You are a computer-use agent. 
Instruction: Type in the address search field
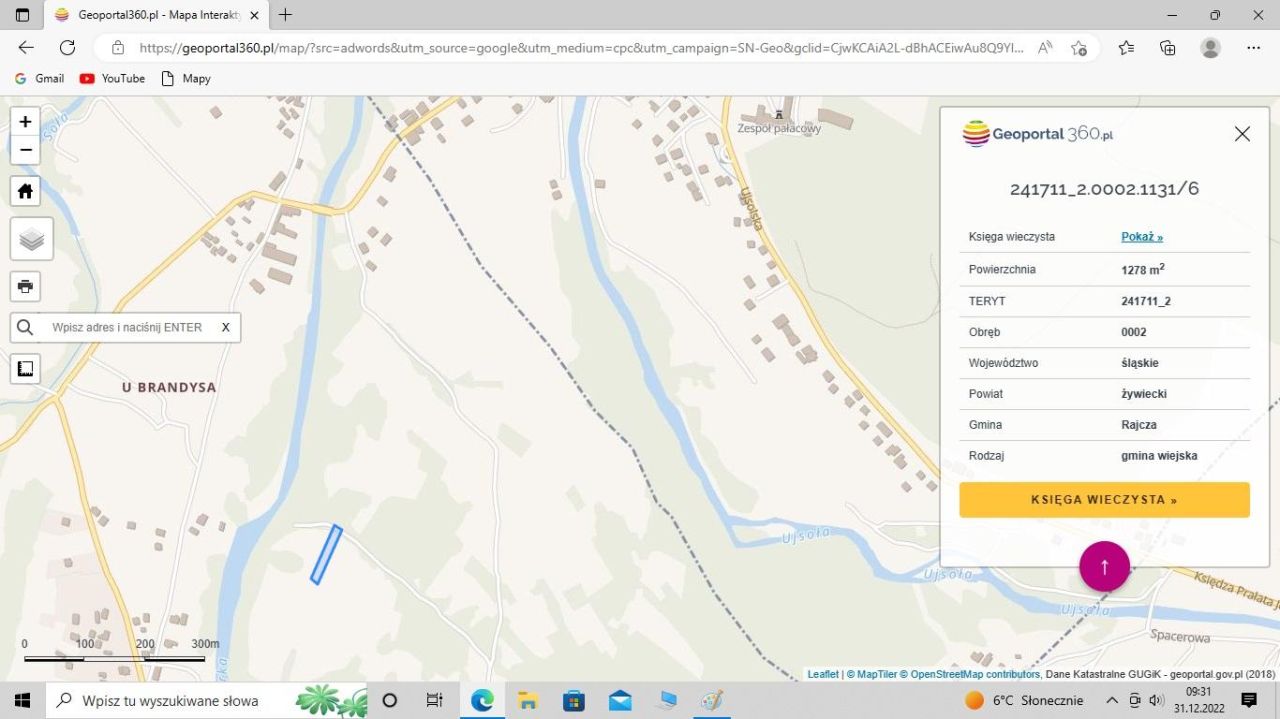(x=128, y=327)
